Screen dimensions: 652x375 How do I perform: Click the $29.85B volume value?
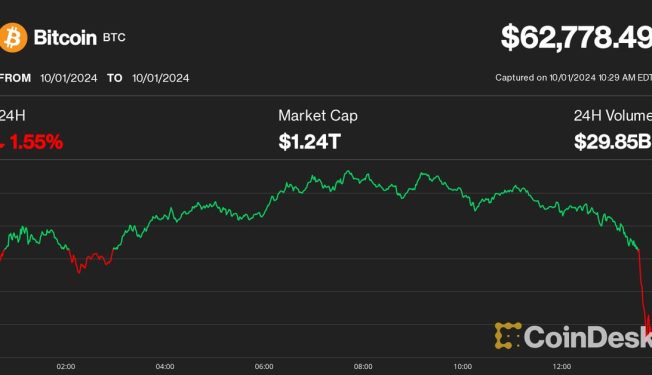tap(613, 142)
